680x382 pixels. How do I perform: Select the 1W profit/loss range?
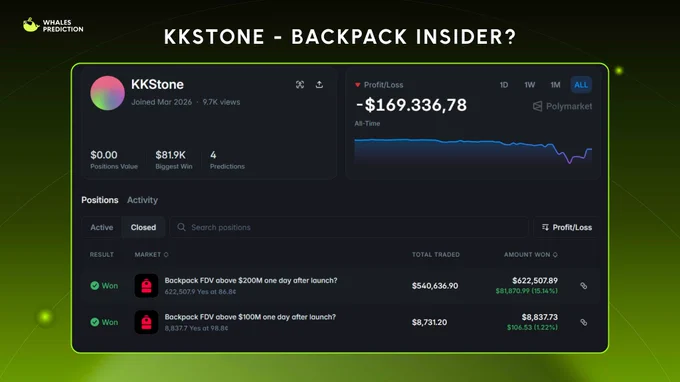pyautogui.click(x=530, y=85)
